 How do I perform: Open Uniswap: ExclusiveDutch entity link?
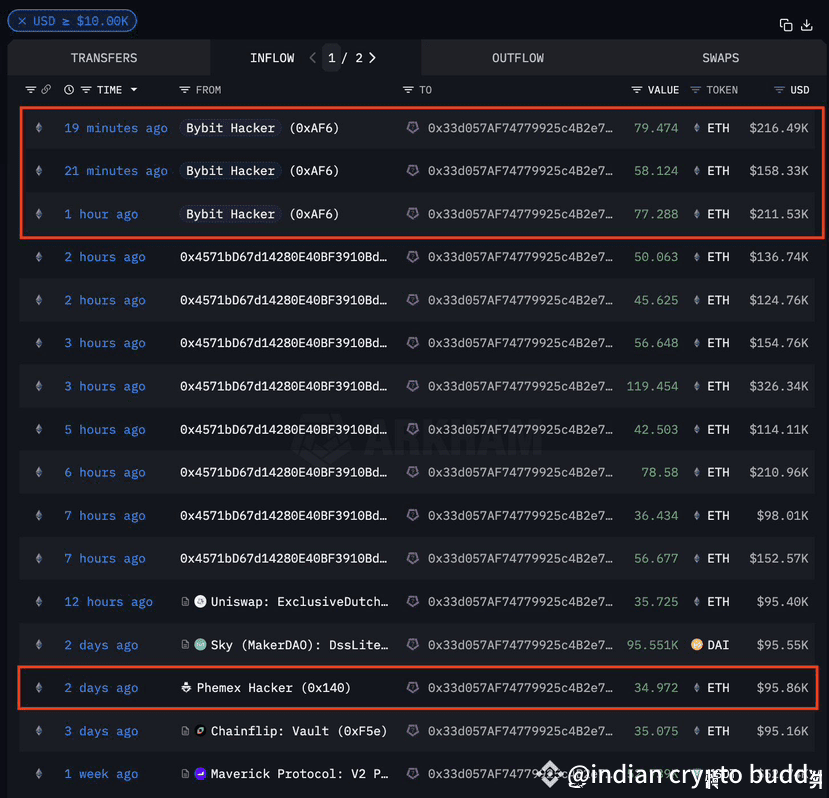coord(299,602)
